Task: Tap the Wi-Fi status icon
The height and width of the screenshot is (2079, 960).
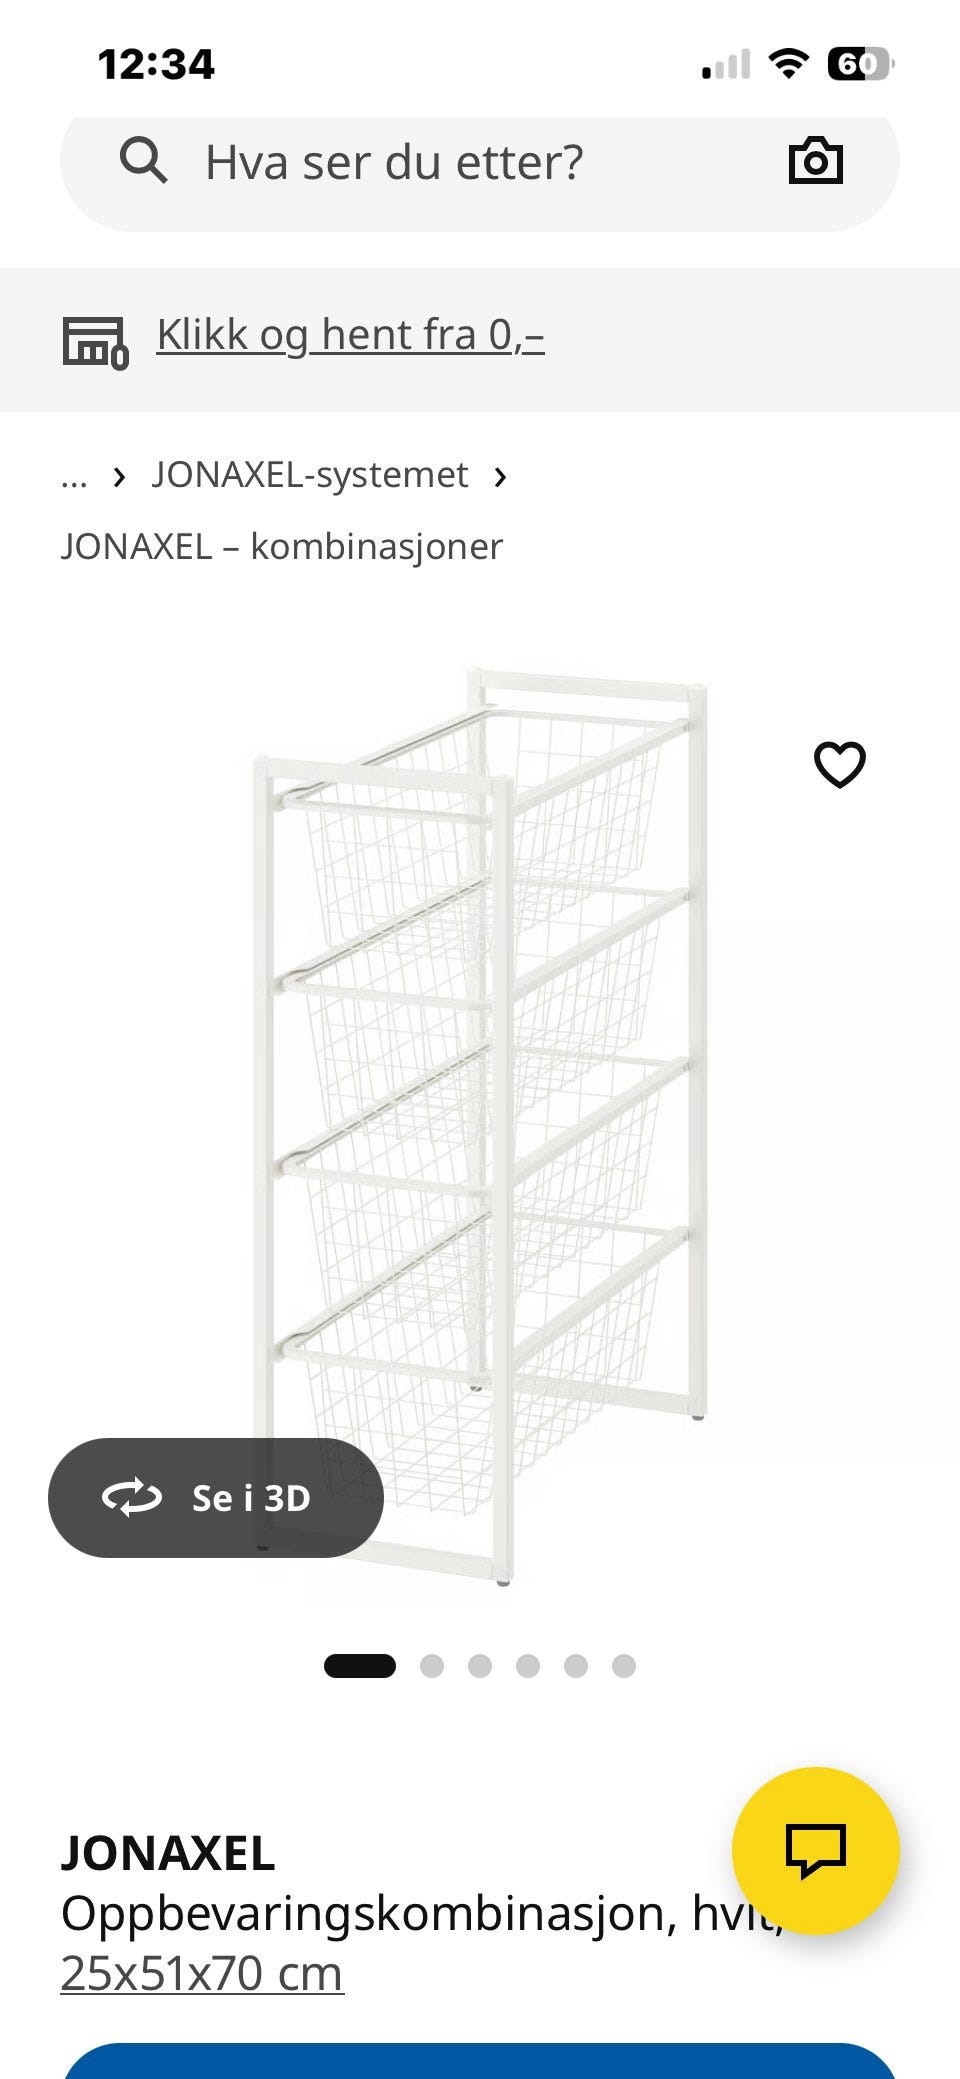Action: click(x=788, y=65)
